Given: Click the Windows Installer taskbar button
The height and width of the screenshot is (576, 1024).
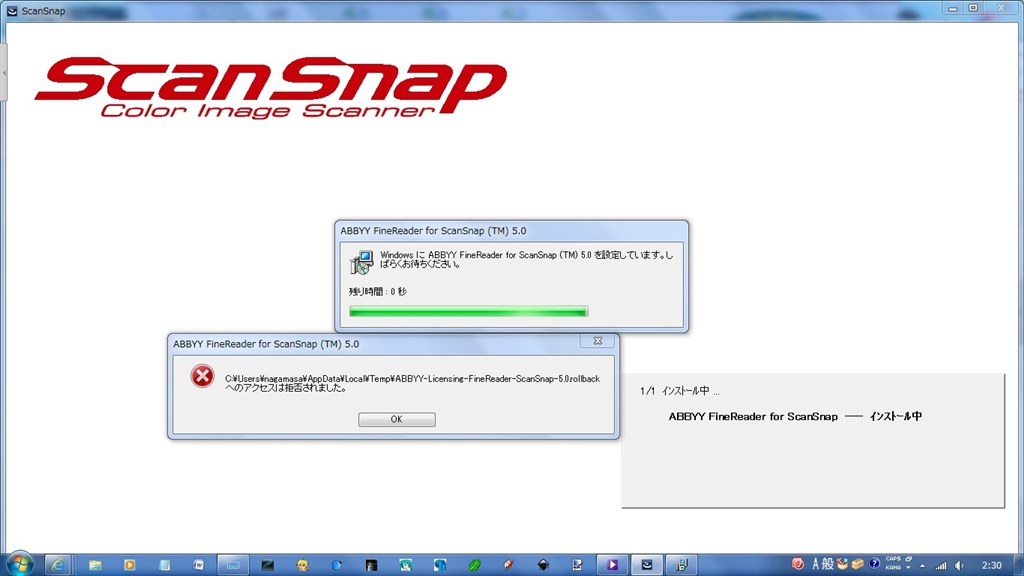Looking at the screenshot, I should click(x=681, y=565).
